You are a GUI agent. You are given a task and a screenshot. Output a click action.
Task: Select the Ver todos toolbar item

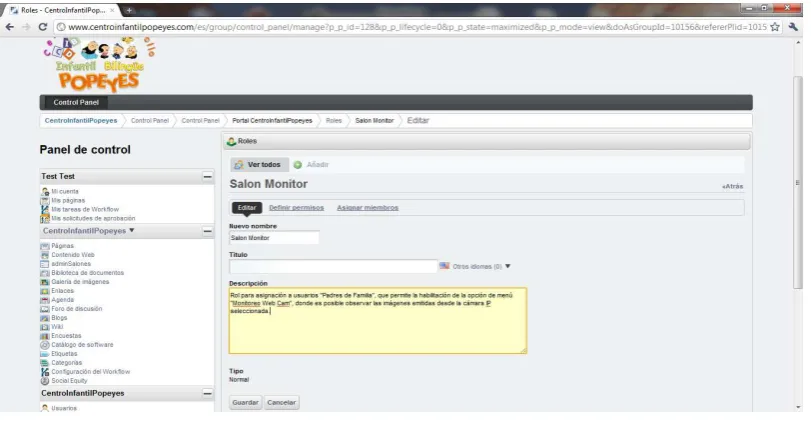click(x=260, y=164)
